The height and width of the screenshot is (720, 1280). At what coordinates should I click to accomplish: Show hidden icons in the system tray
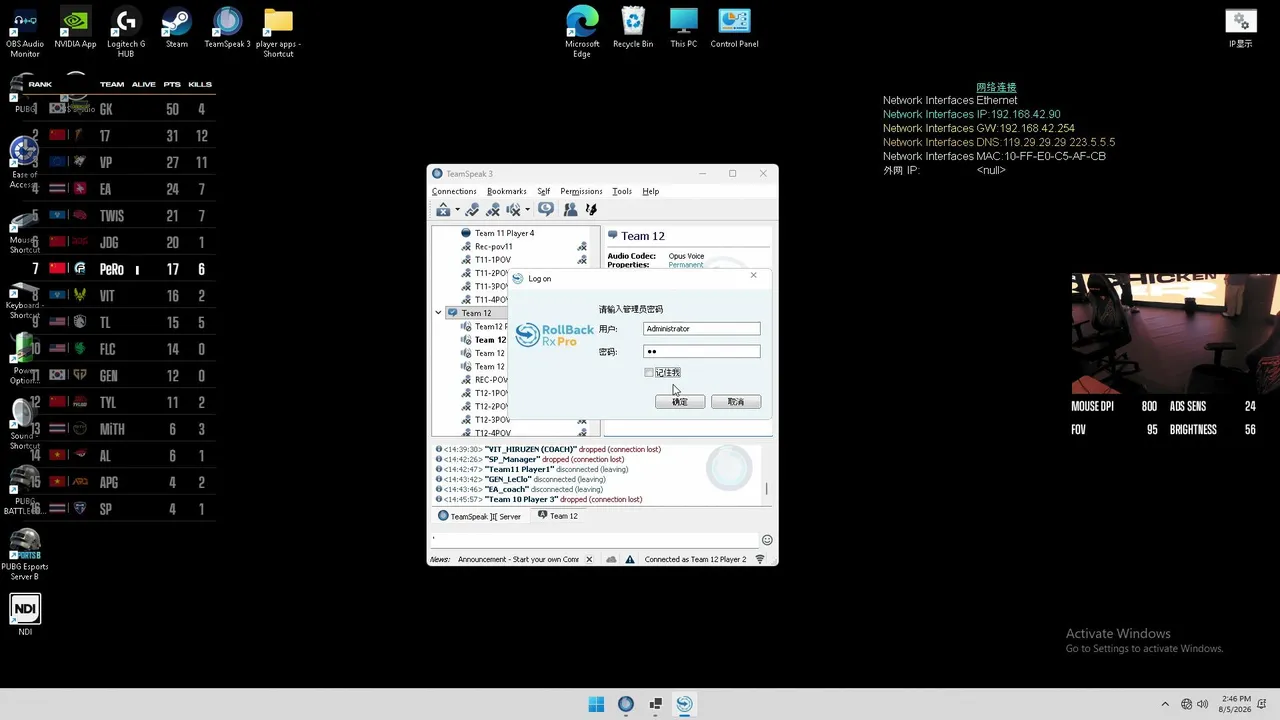1165,704
